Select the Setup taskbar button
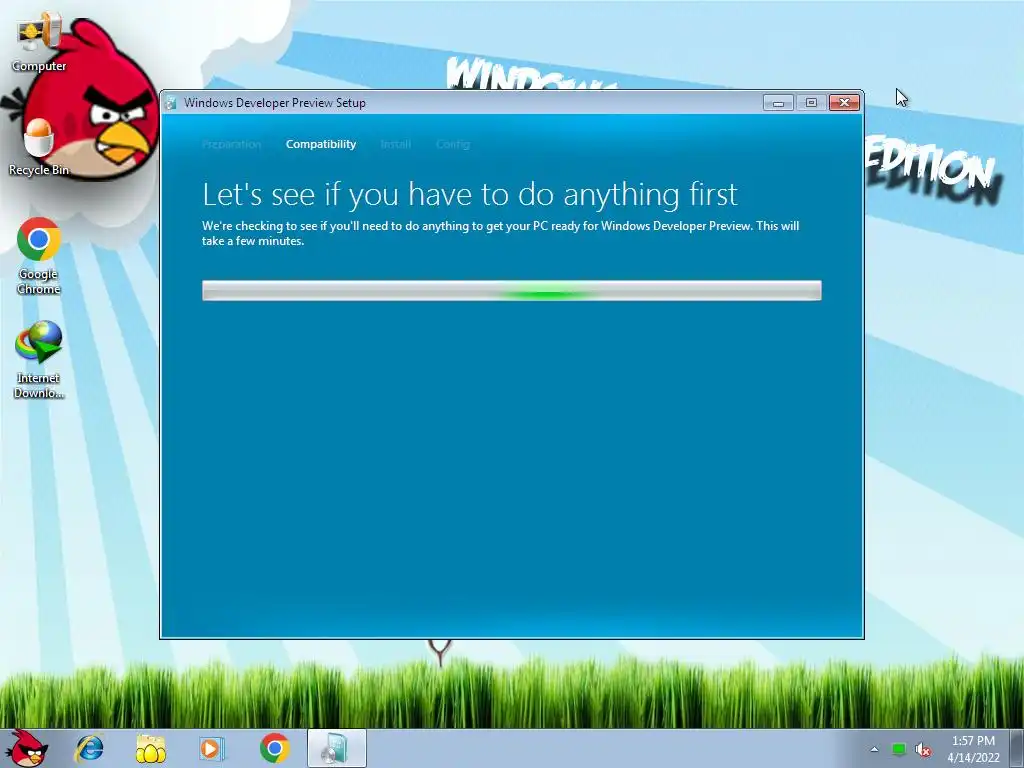This screenshot has width=1024, height=768. point(336,748)
